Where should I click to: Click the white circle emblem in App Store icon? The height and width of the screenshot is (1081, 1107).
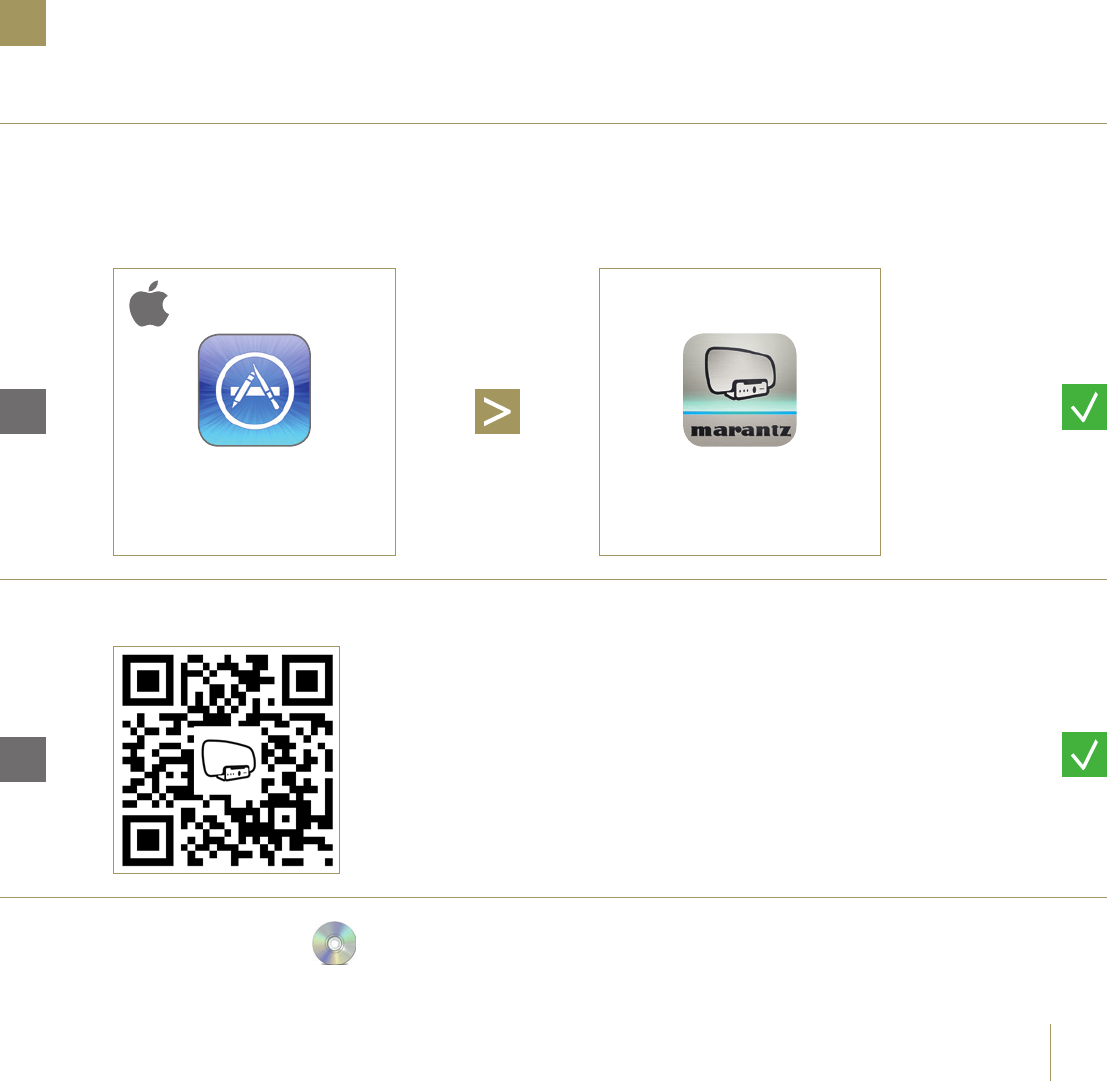click(254, 390)
